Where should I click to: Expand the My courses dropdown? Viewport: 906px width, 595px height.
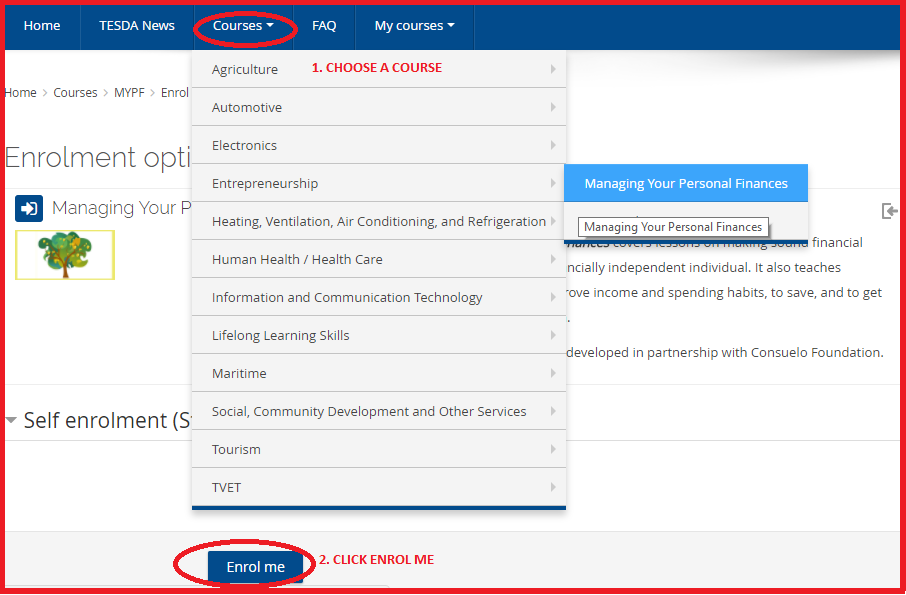click(414, 26)
